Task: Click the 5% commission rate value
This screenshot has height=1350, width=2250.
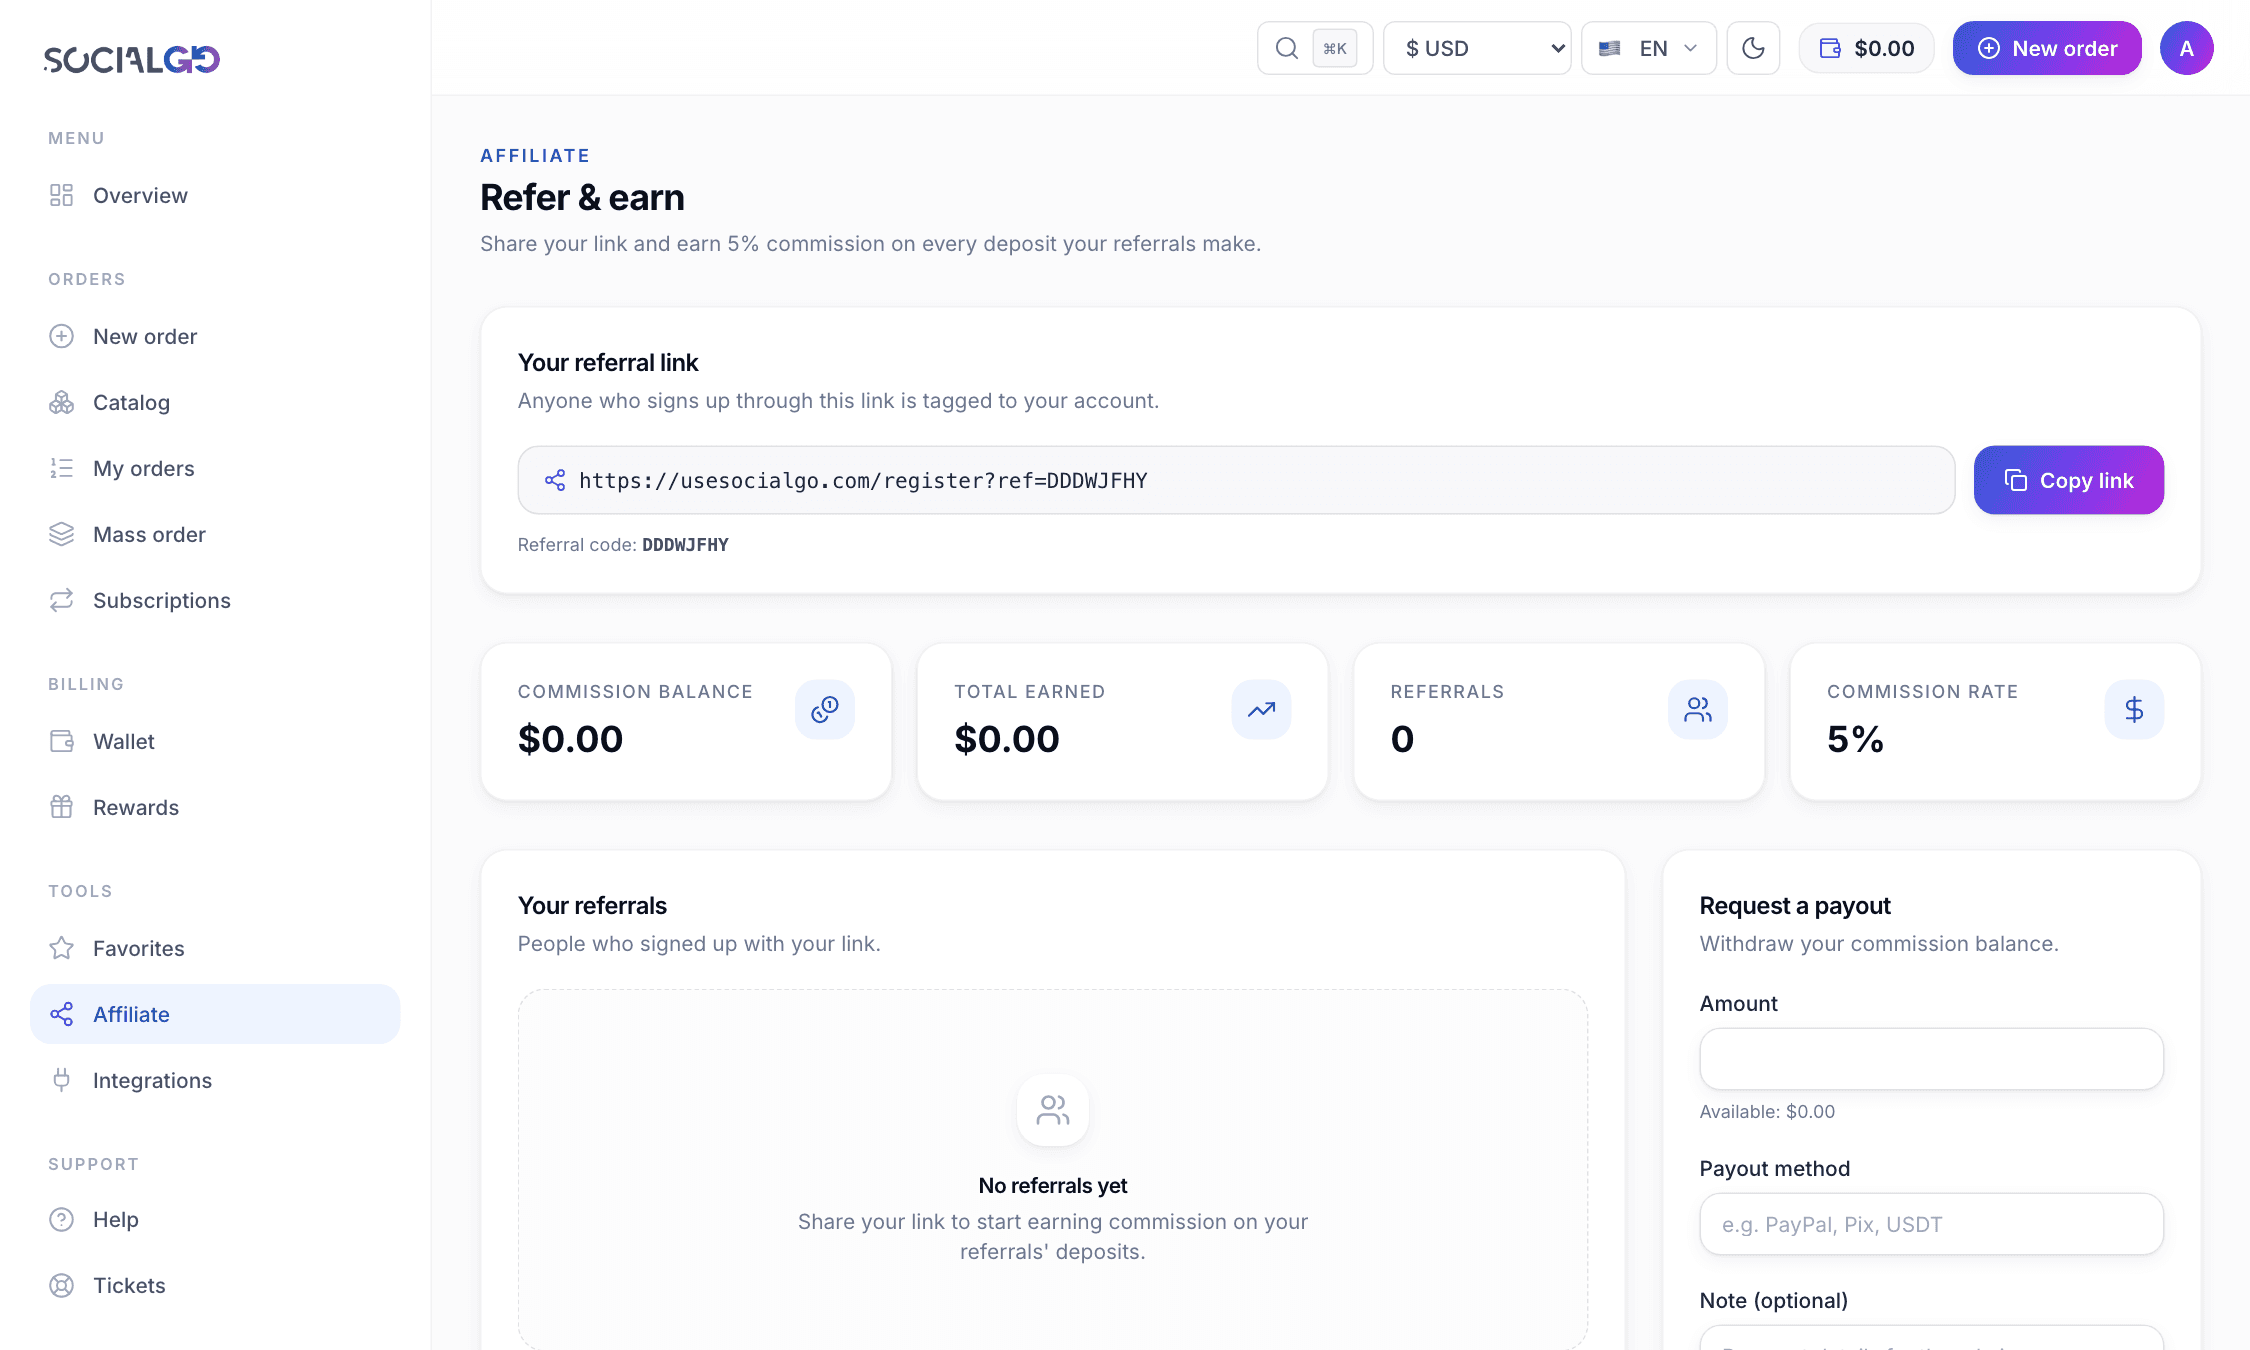Action: click(x=1855, y=739)
